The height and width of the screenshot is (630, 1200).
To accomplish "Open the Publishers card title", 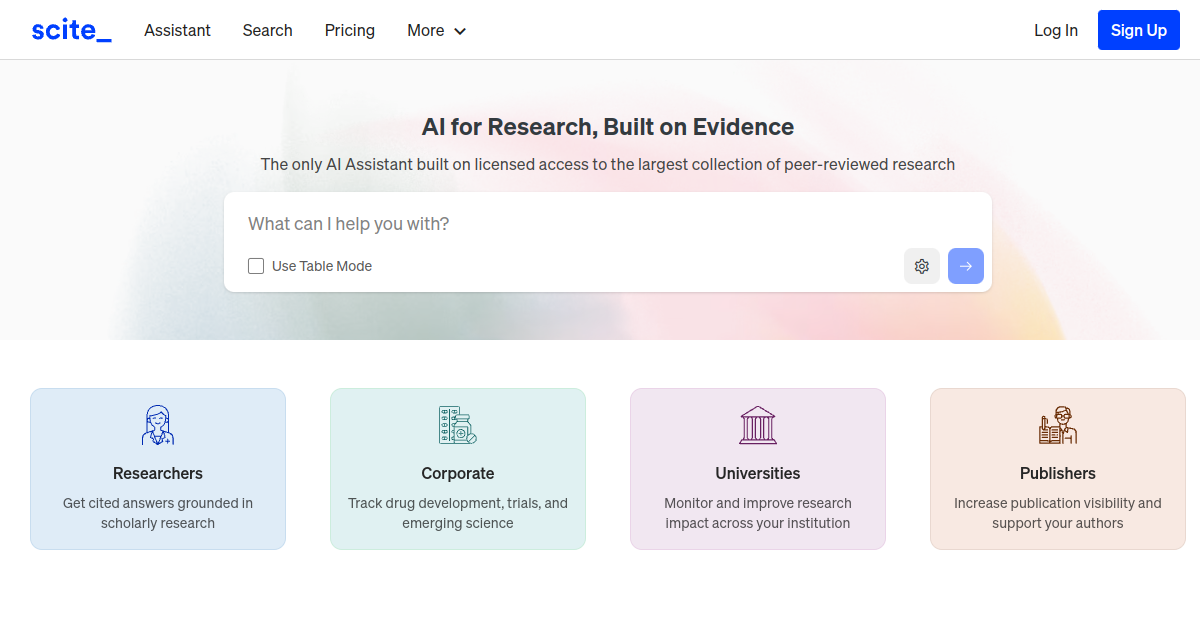I will [1058, 473].
